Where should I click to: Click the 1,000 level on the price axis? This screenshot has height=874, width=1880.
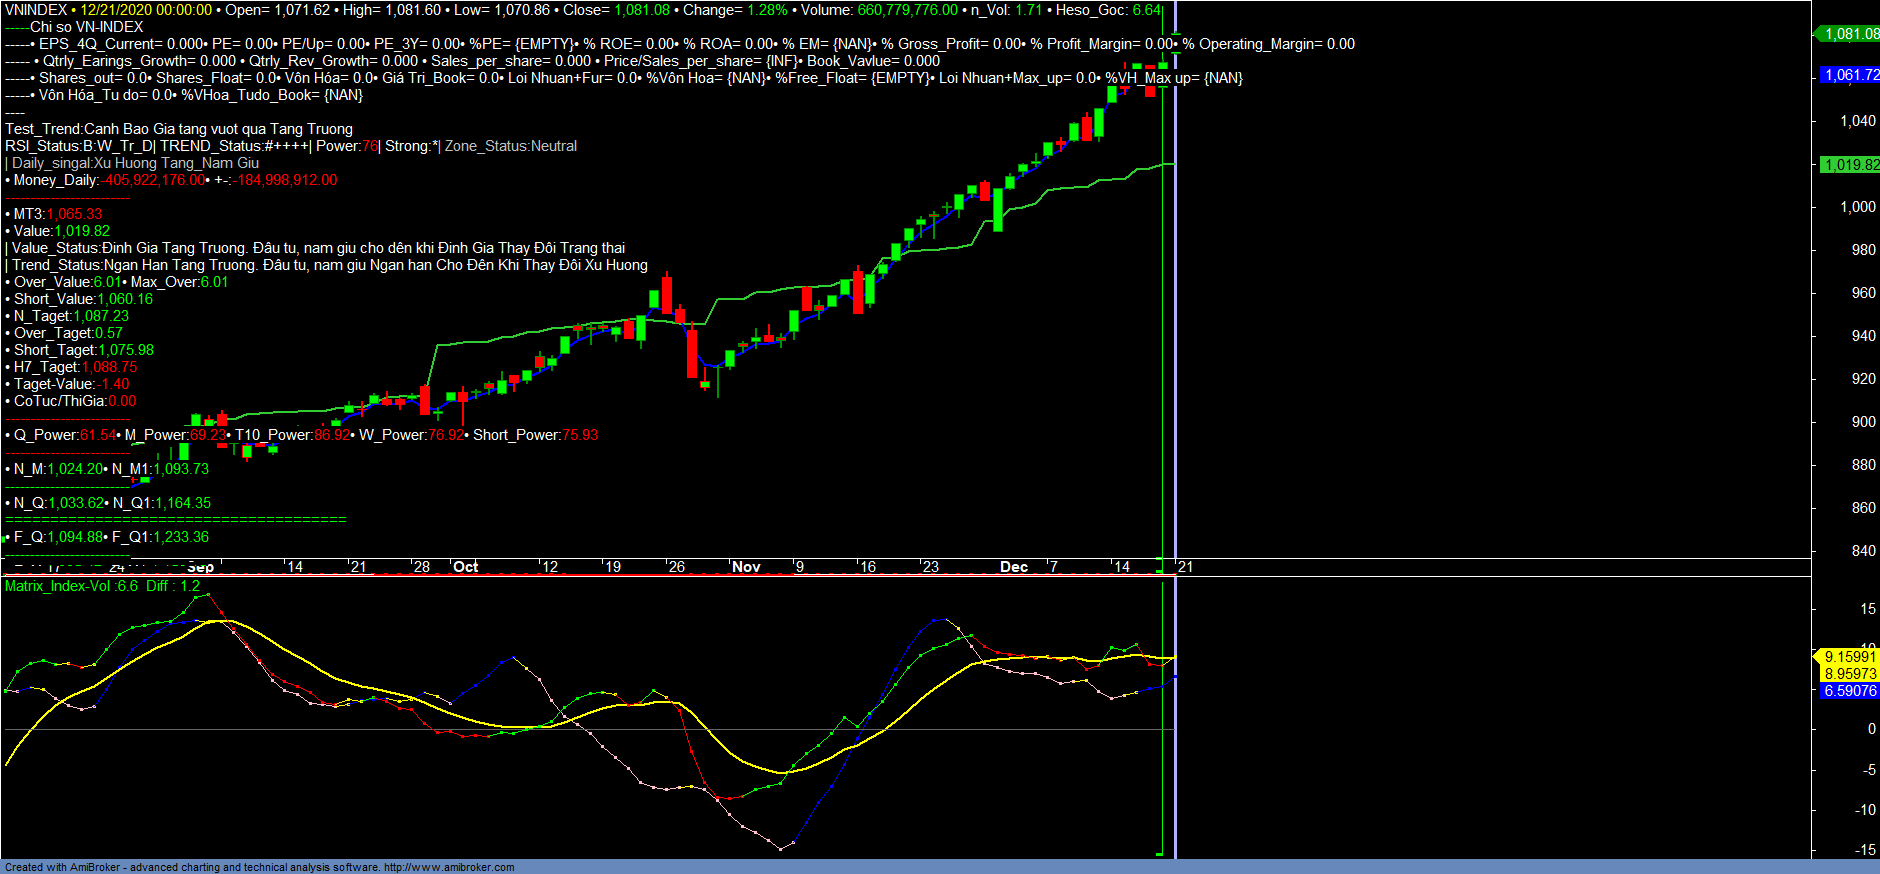point(1858,207)
